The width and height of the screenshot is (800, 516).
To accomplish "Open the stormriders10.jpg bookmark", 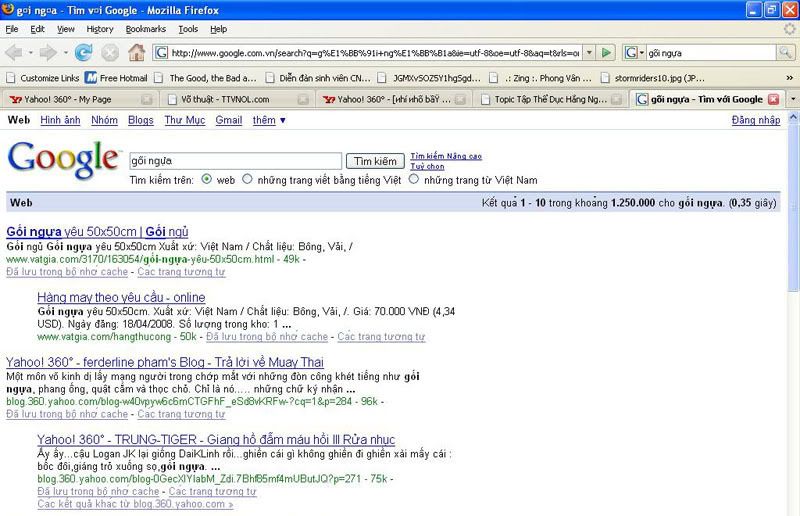I will click(653, 78).
